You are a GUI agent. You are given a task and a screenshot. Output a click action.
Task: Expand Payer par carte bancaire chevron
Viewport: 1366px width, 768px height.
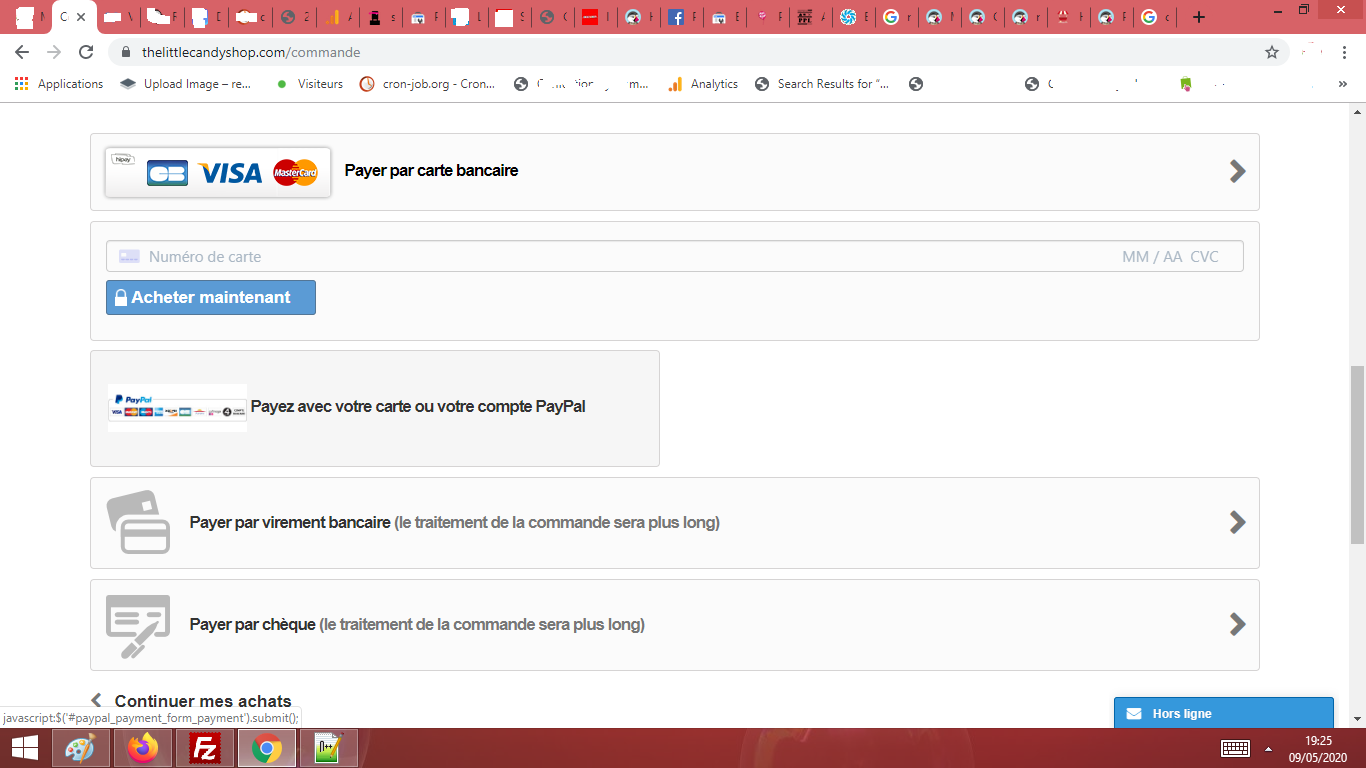(1237, 171)
